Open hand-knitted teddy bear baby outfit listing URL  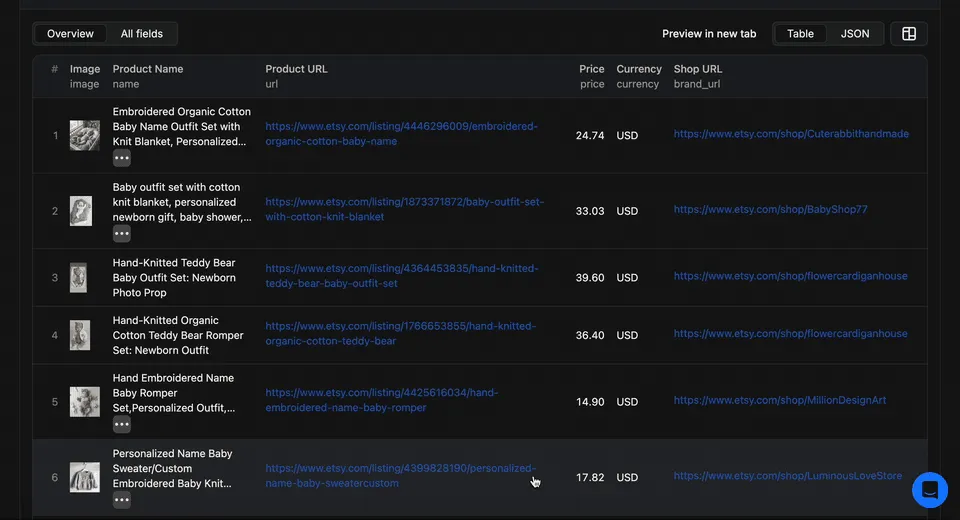(401, 276)
